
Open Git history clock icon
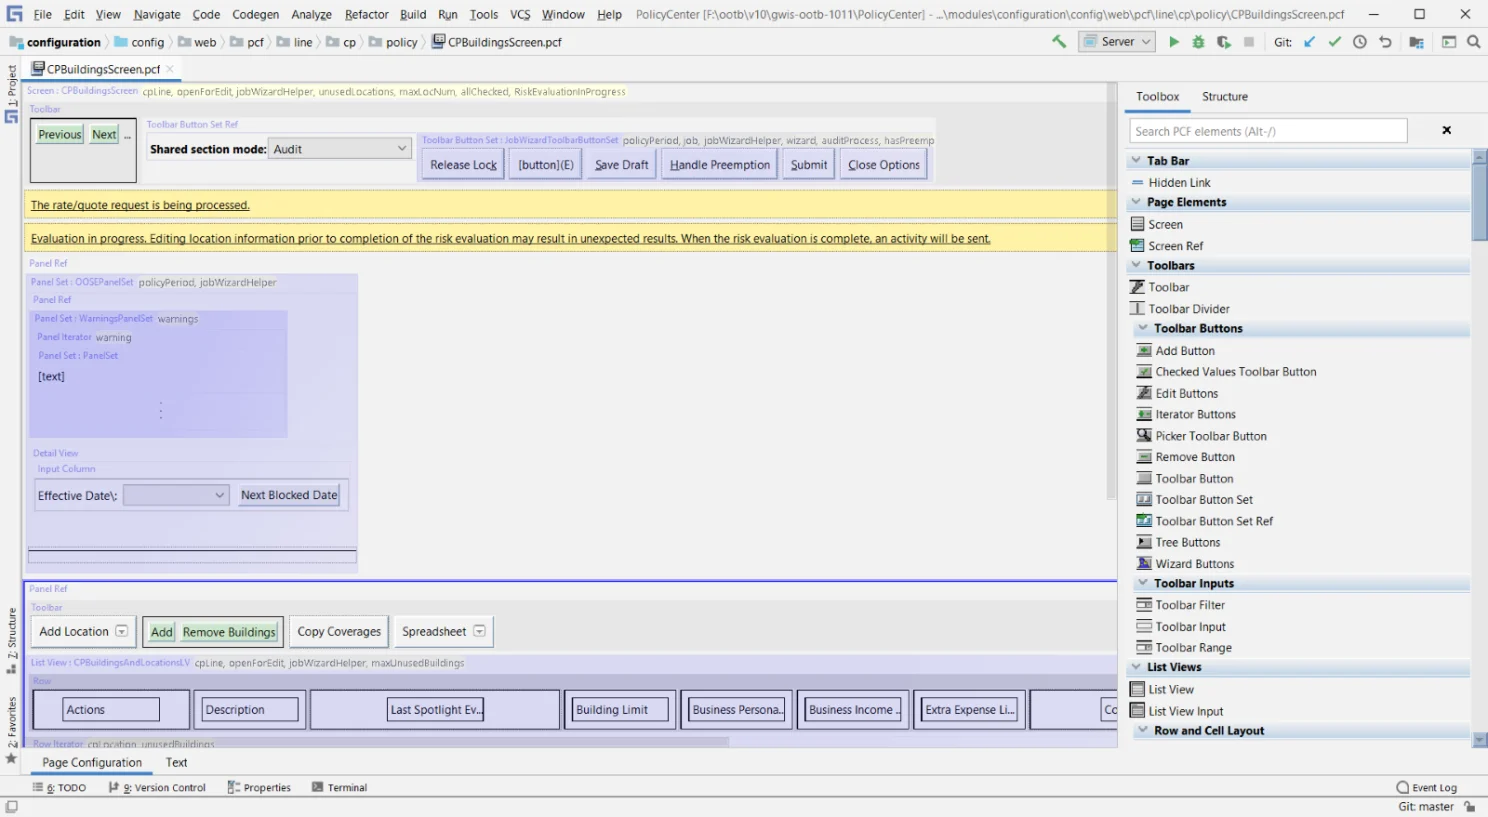[x=1360, y=42]
